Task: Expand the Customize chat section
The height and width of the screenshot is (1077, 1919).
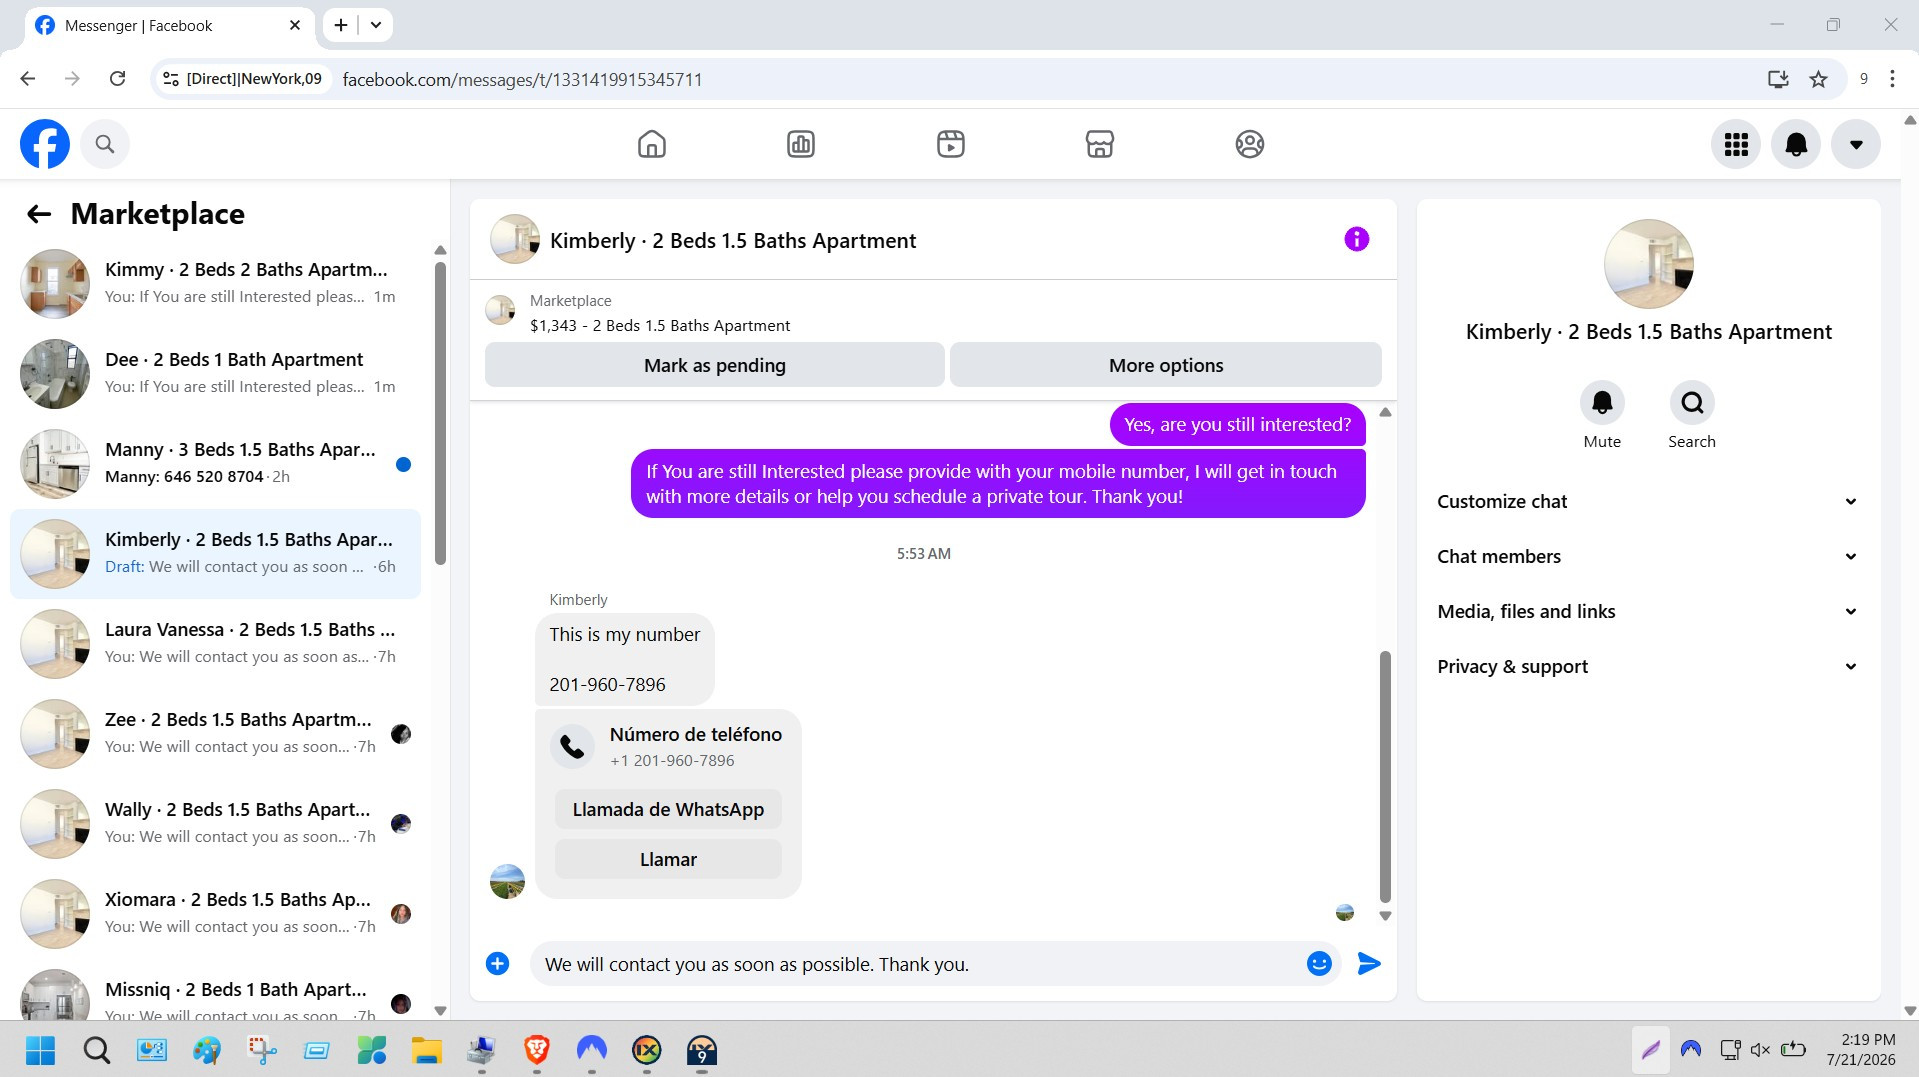Action: pyautogui.click(x=1648, y=501)
